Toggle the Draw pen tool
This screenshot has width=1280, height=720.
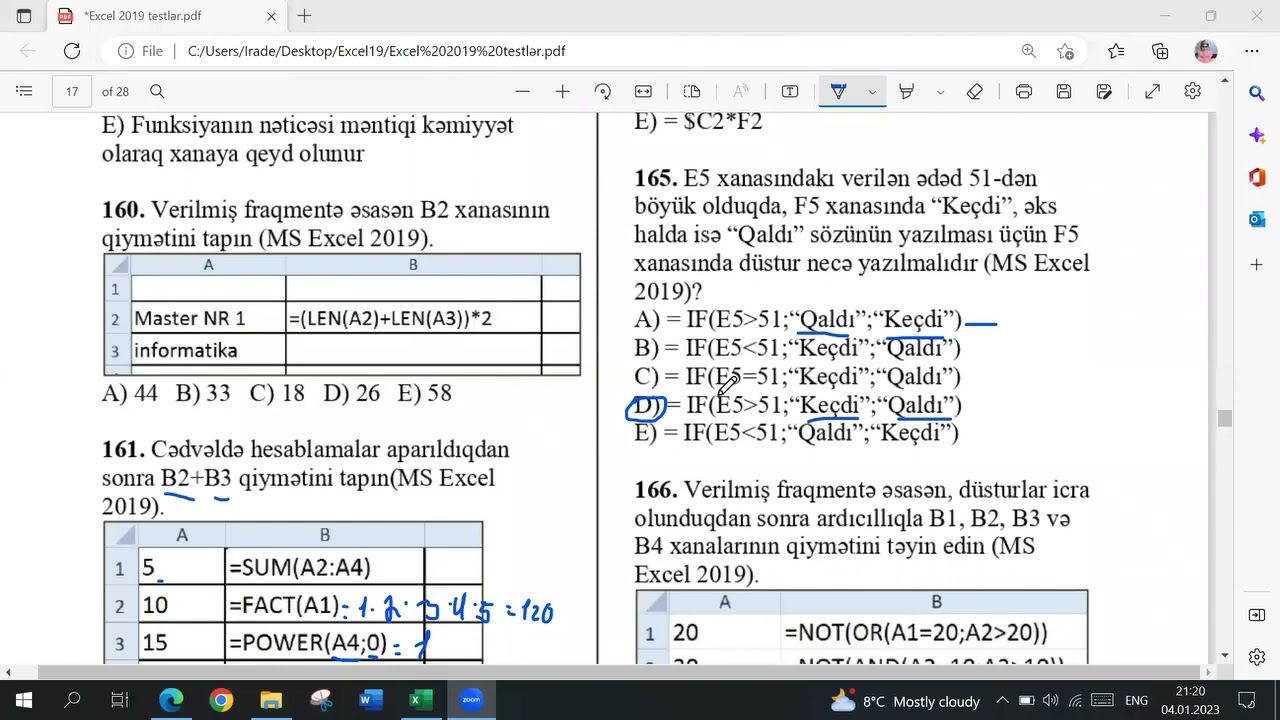coord(839,91)
